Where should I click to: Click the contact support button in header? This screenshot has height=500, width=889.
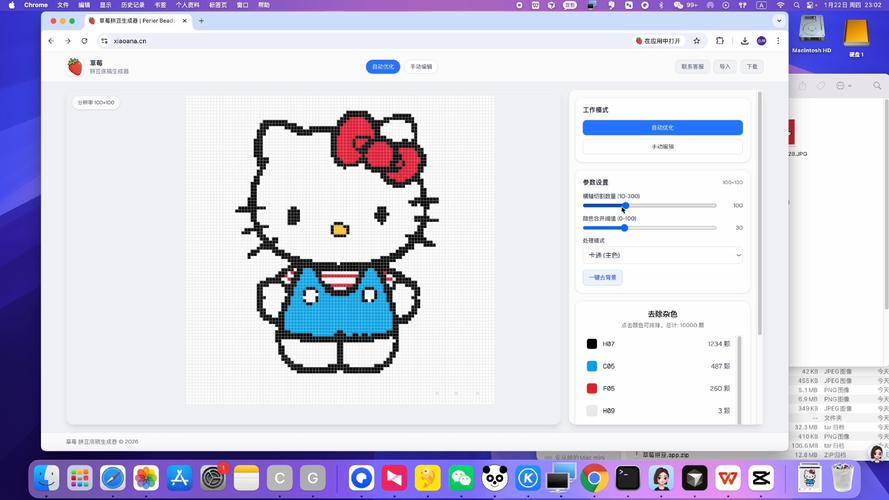(x=692, y=66)
